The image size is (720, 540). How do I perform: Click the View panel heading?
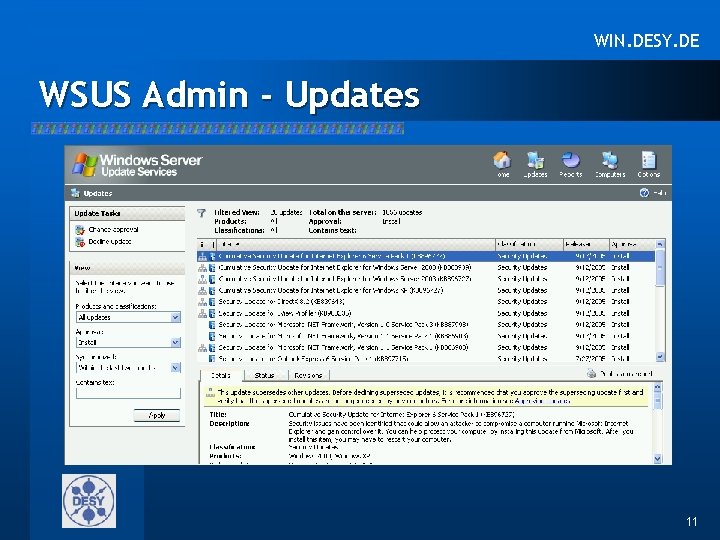tap(83, 268)
